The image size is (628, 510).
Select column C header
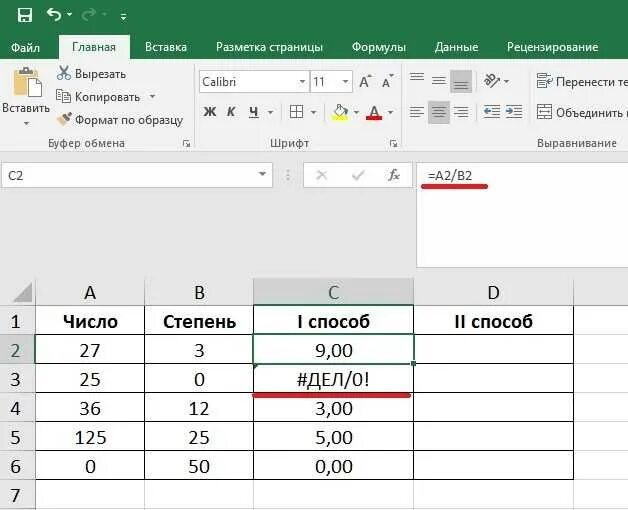tap(333, 292)
